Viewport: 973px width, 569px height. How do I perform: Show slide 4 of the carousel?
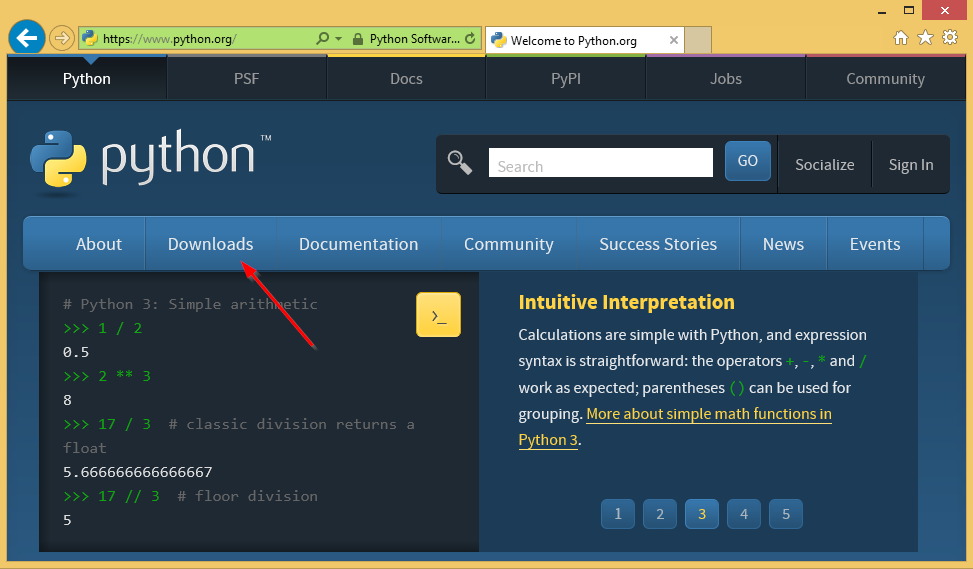744,514
